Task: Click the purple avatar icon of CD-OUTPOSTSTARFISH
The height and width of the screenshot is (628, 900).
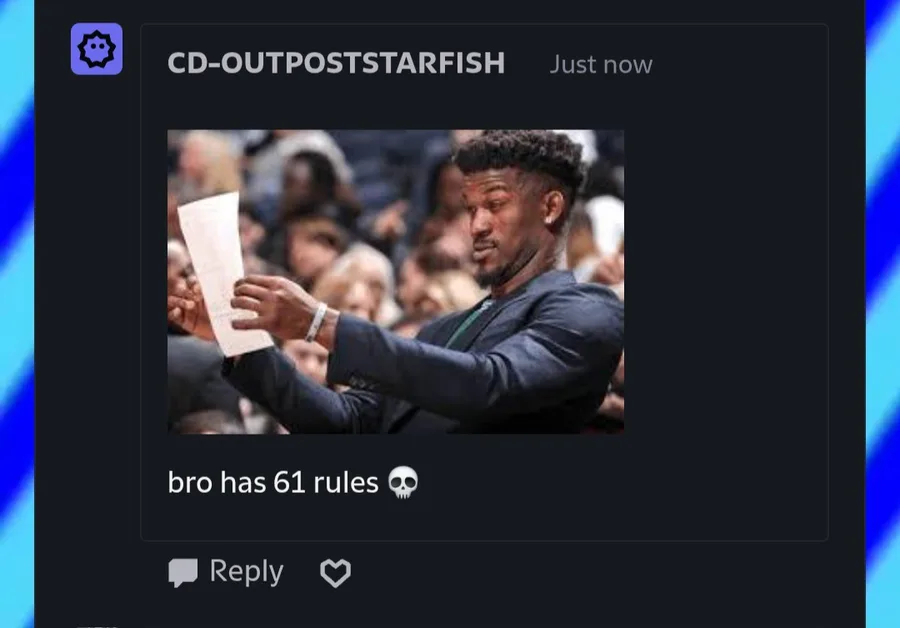Action: pyautogui.click(x=96, y=49)
